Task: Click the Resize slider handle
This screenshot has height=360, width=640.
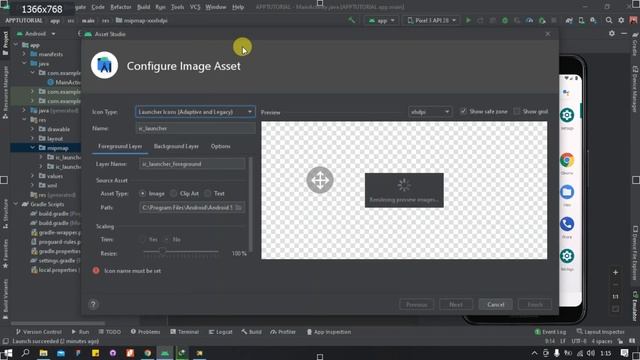Action: pyautogui.click(x=162, y=252)
